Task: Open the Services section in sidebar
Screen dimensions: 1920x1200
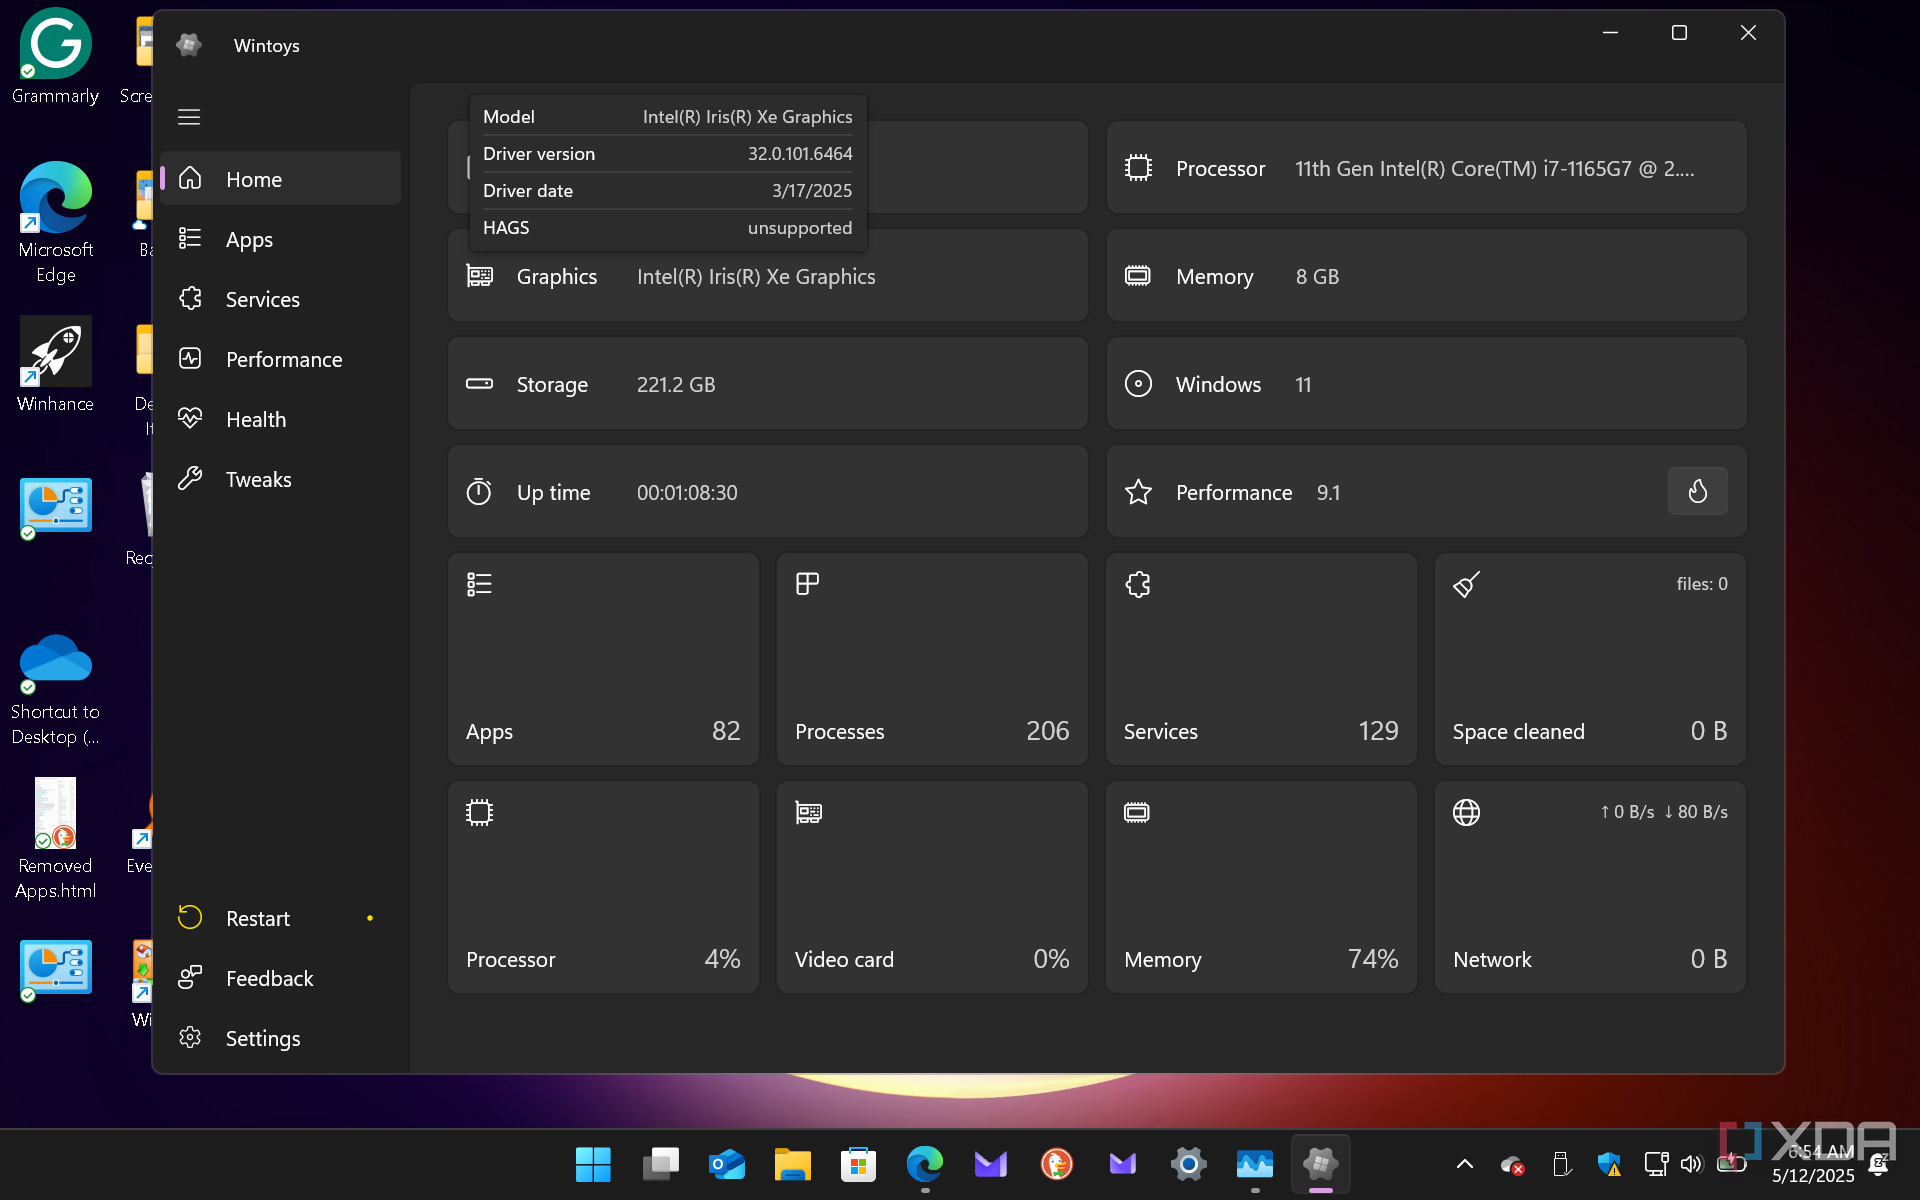Action: [280, 299]
